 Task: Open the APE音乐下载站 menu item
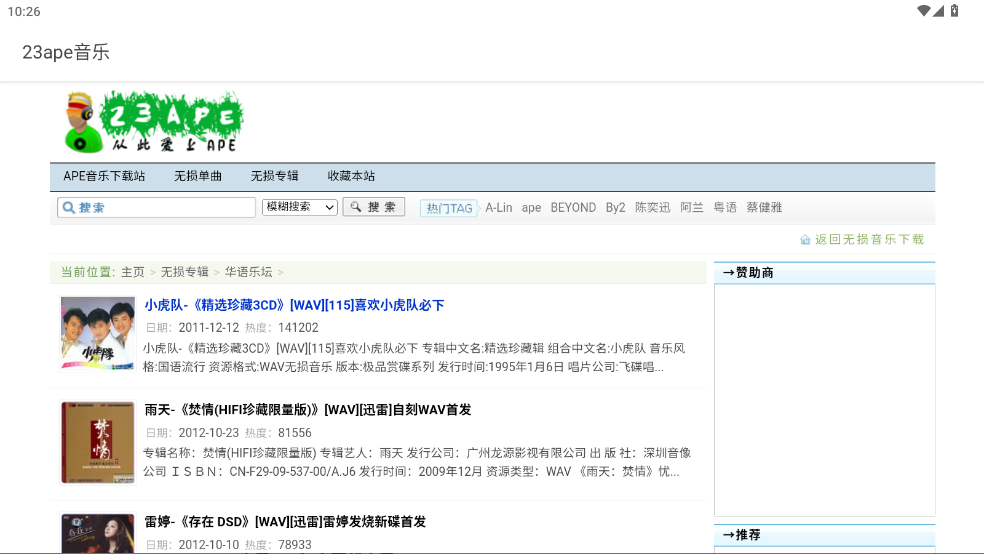coord(104,176)
